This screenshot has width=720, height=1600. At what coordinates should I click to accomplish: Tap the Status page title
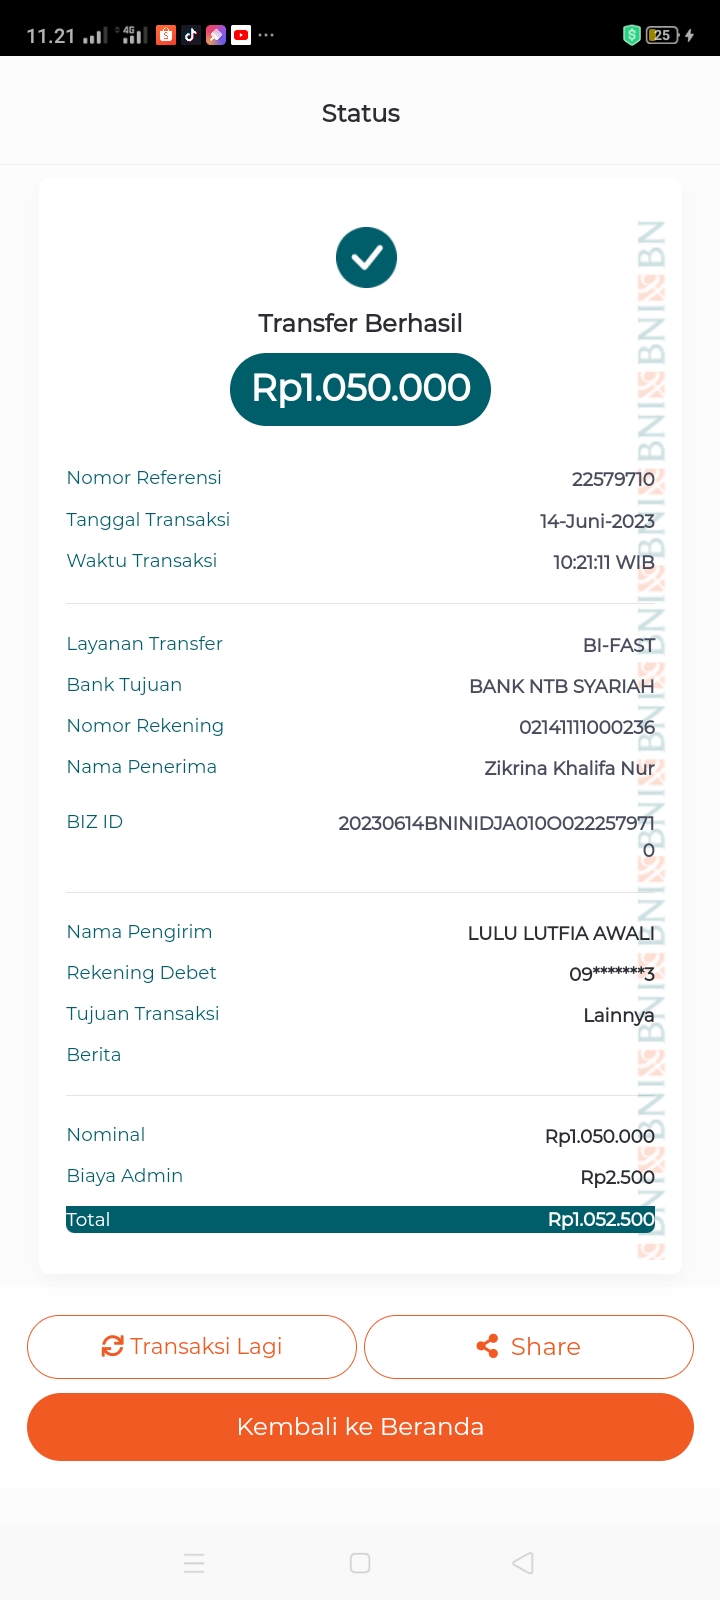click(361, 114)
